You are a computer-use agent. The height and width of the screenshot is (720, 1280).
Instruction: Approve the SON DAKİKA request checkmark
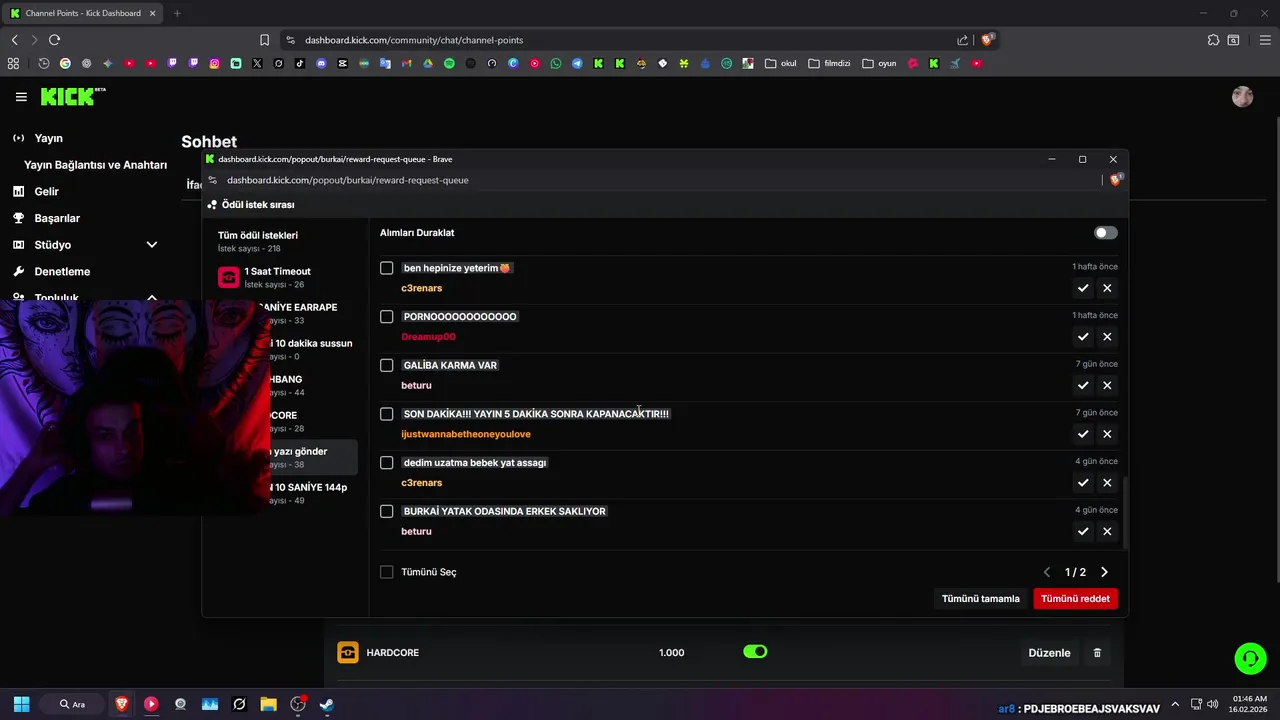1083,434
